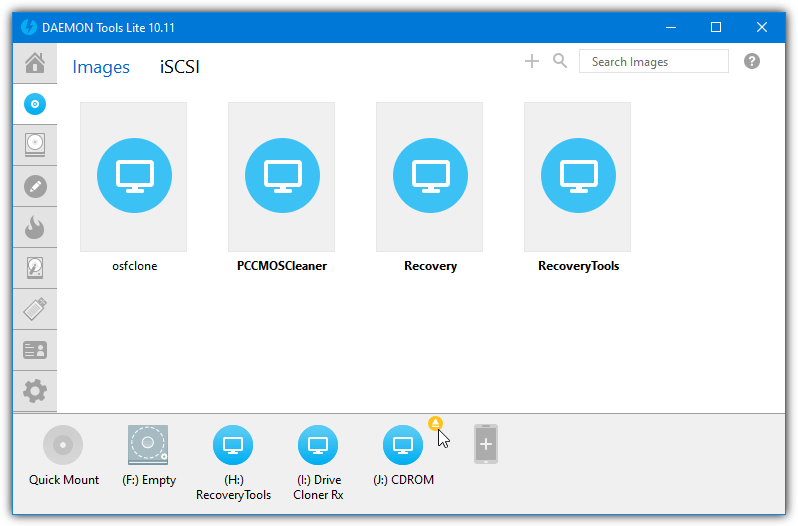Eject the (J:) CDROM with orange button
The width and height of the screenshot is (798, 526).
pyautogui.click(x=435, y=423)
